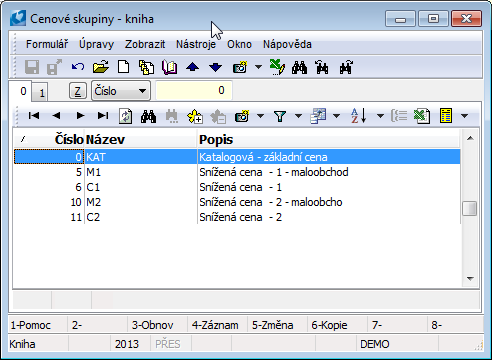492x360 pixels.
Task: Expand dropdown arrow next to filter funnel
Action: point(298,116)
